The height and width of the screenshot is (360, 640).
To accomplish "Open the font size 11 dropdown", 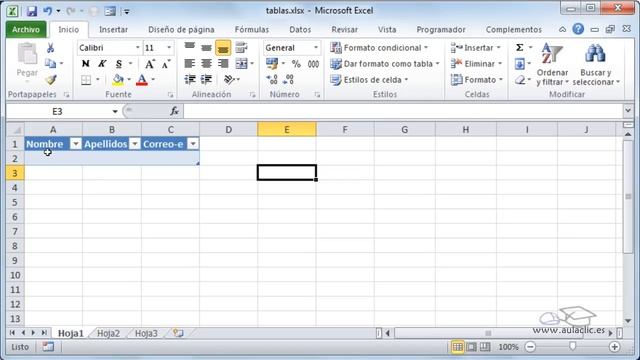I will tap(169, 48).
